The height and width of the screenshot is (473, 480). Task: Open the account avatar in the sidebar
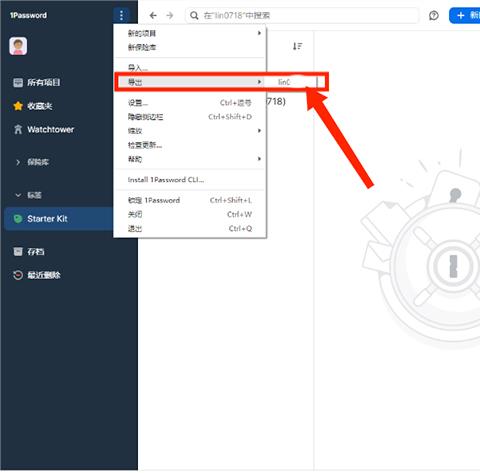[x=18, y=46]
